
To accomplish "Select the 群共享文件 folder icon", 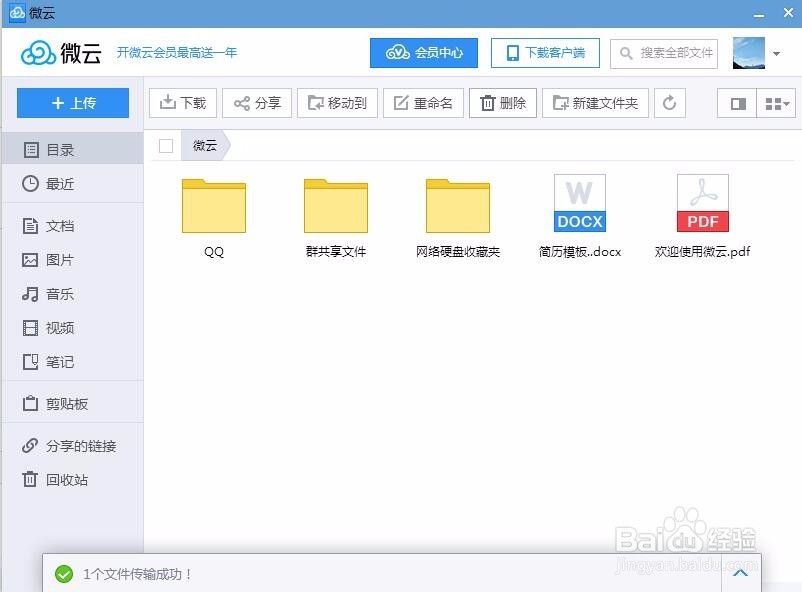I will (x=336, y=205).
